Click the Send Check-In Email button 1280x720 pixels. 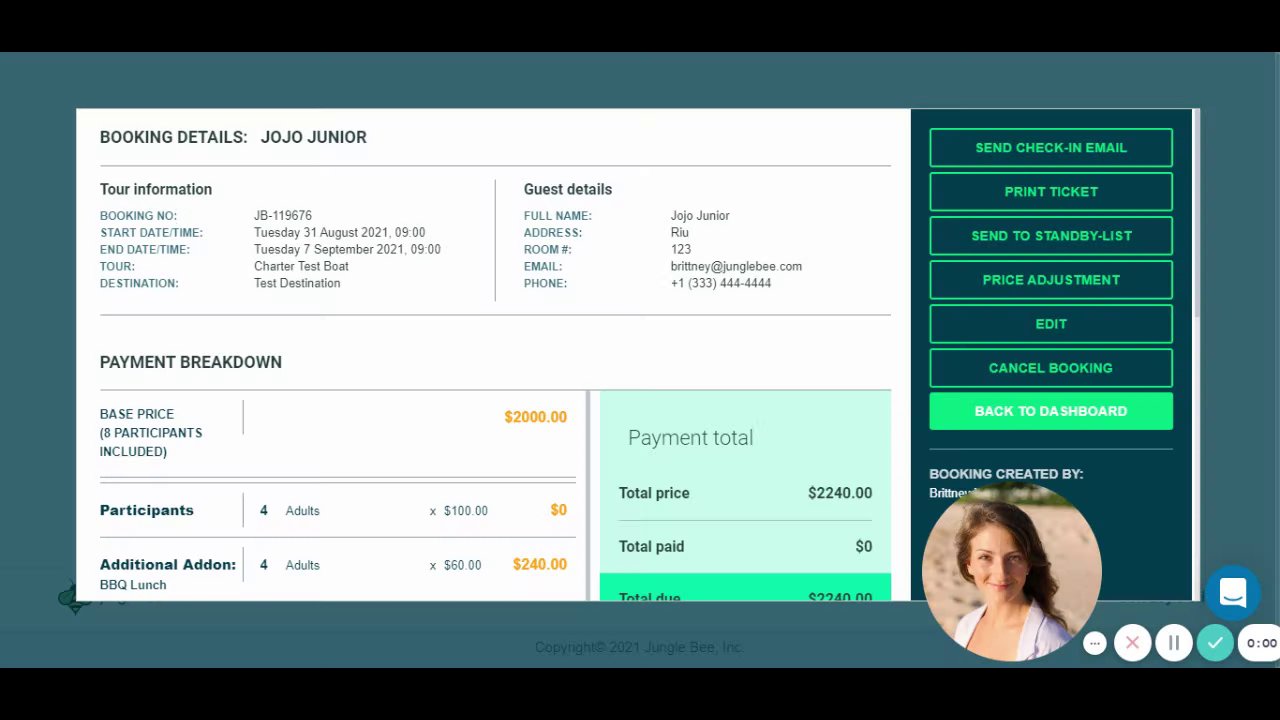coord(1051,148)
